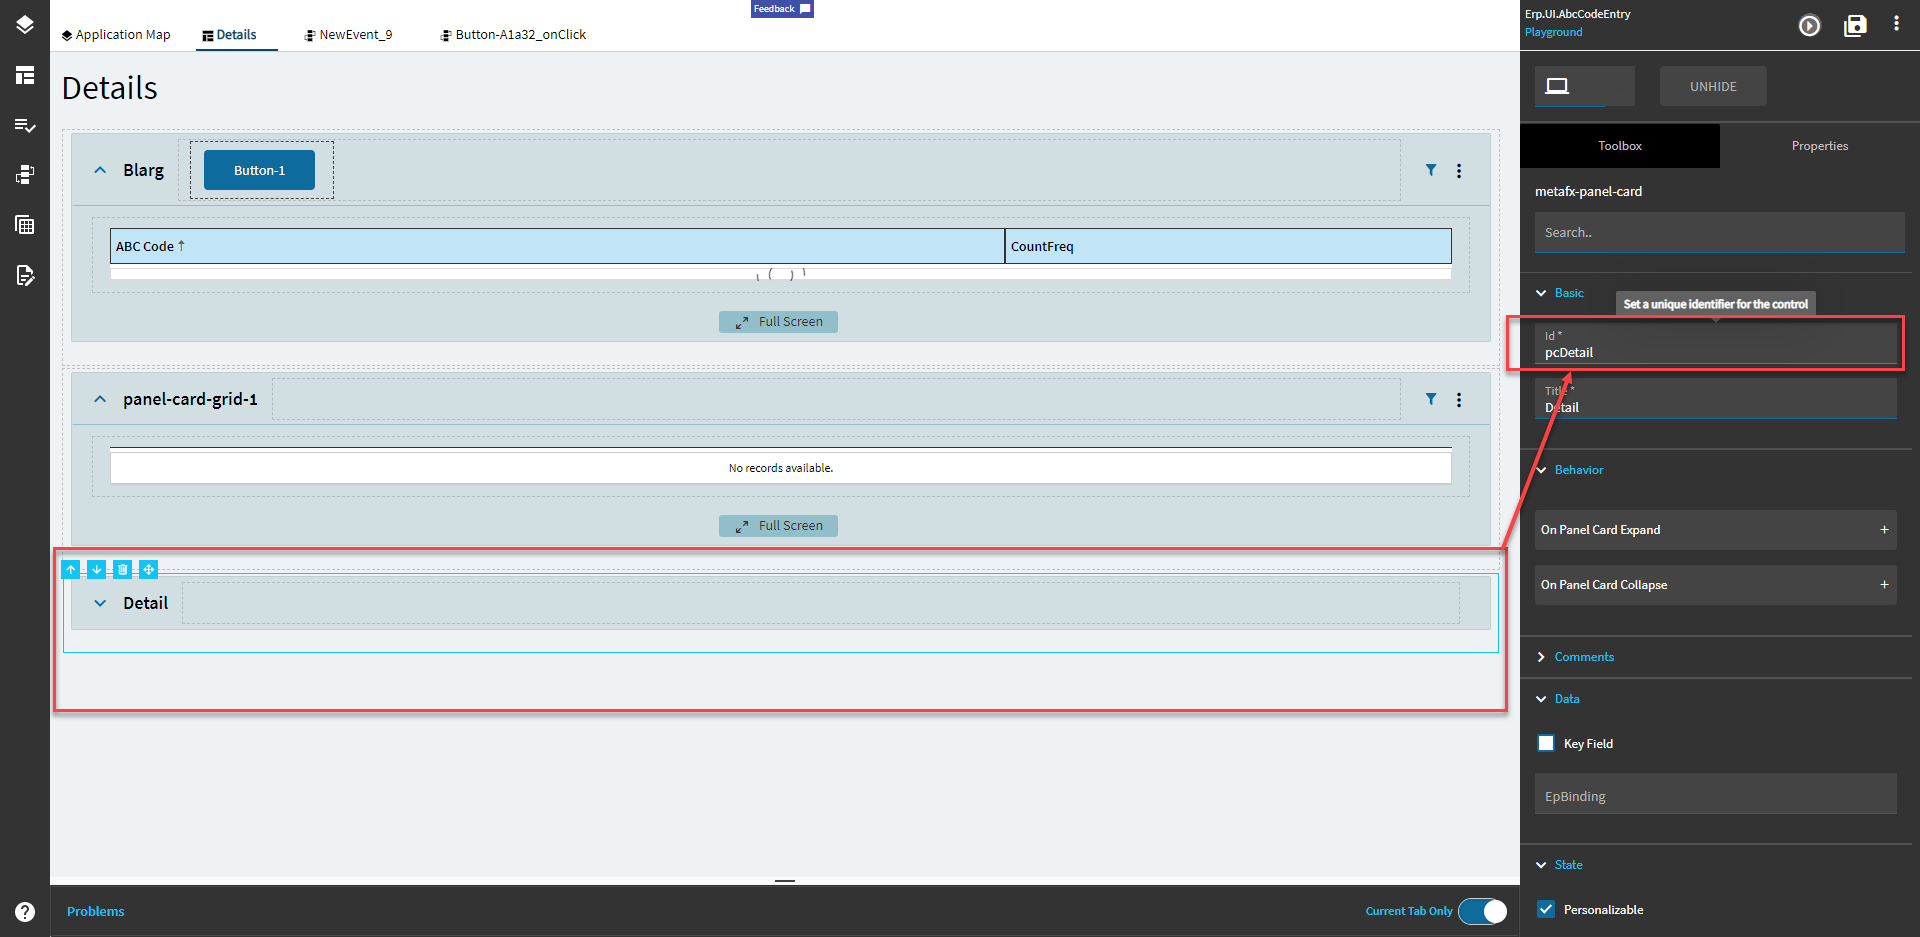
Task: Delete the Detail panel card
Action: 122,569
